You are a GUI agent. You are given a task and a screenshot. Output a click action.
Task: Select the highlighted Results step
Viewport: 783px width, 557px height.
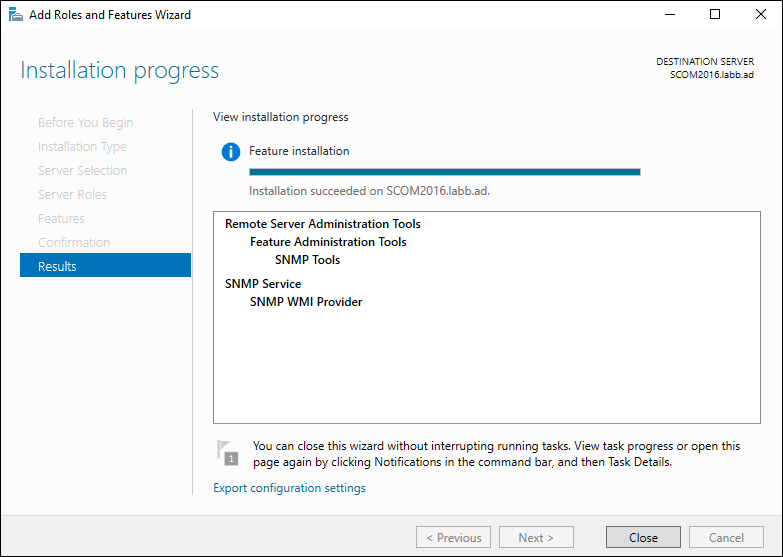[x=105, y=265]
